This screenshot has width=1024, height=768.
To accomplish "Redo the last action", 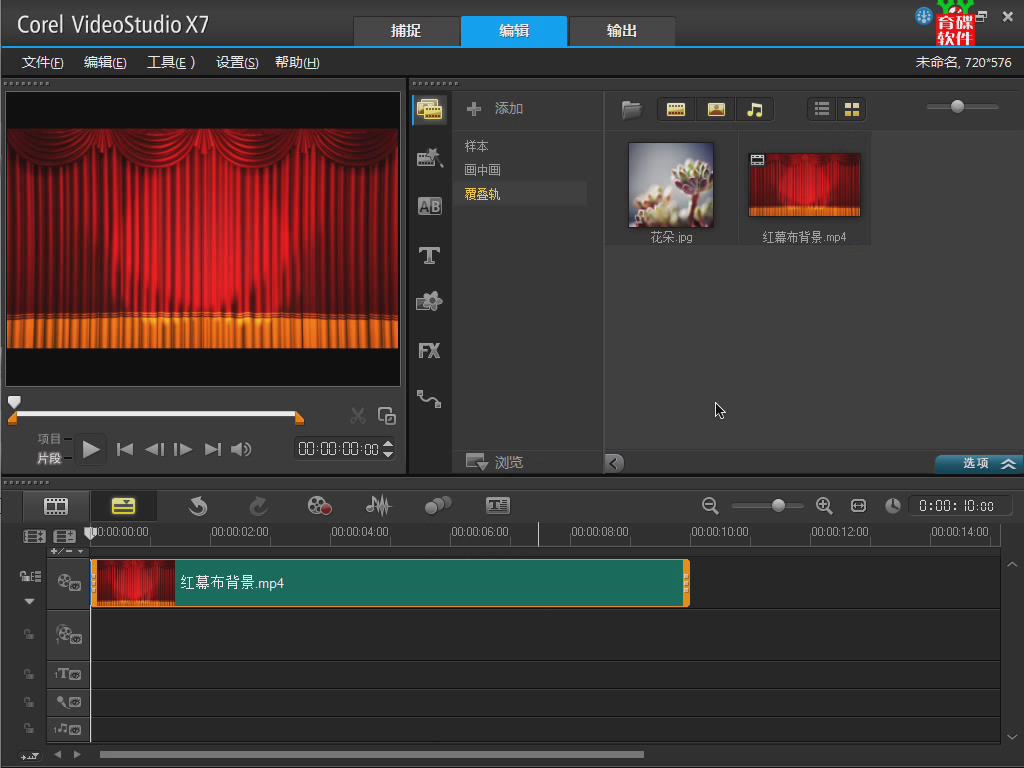I will (259, 506).
